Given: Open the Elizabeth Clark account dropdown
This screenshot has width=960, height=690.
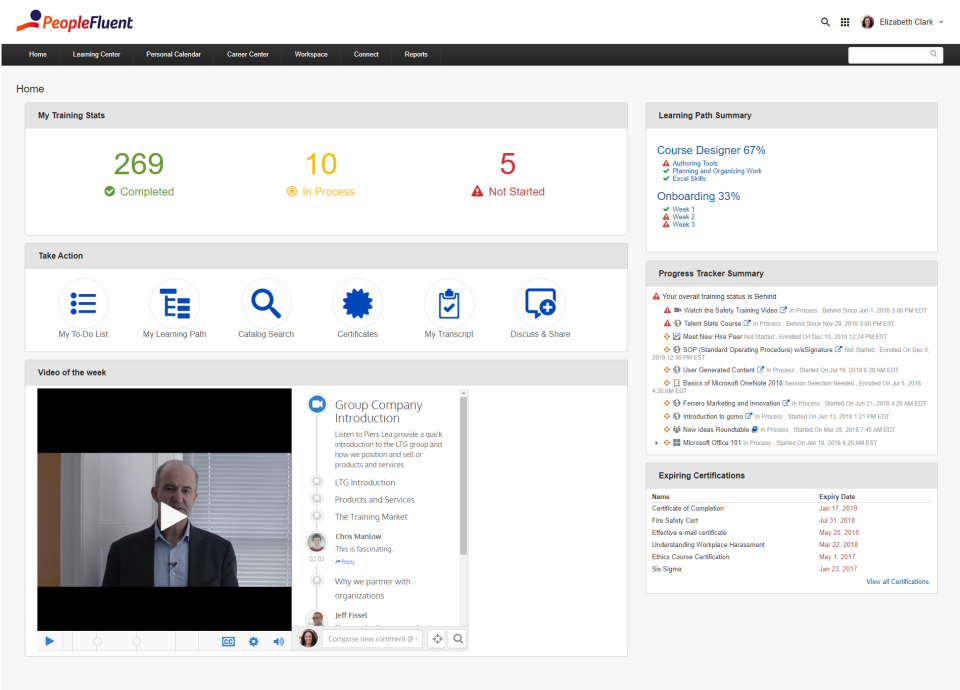Looking at the screenshot, I should point(903,21).
